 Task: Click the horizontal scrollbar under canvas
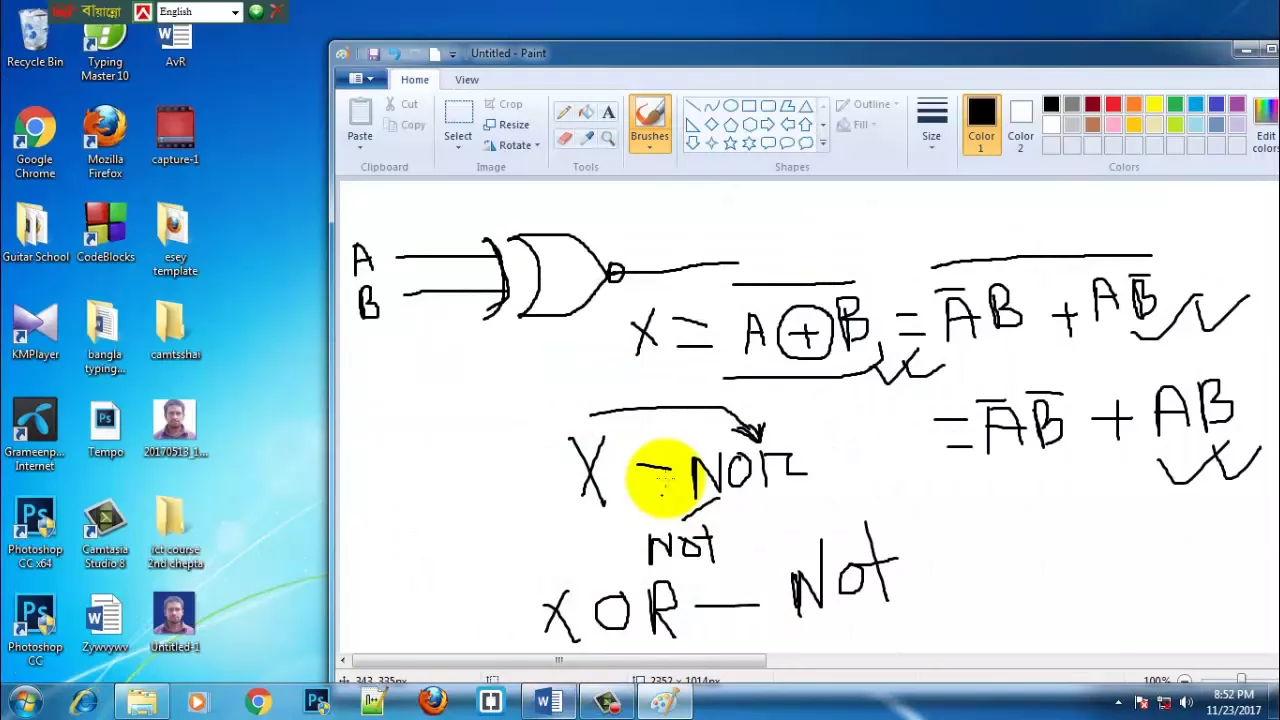(x=559, y=660)
